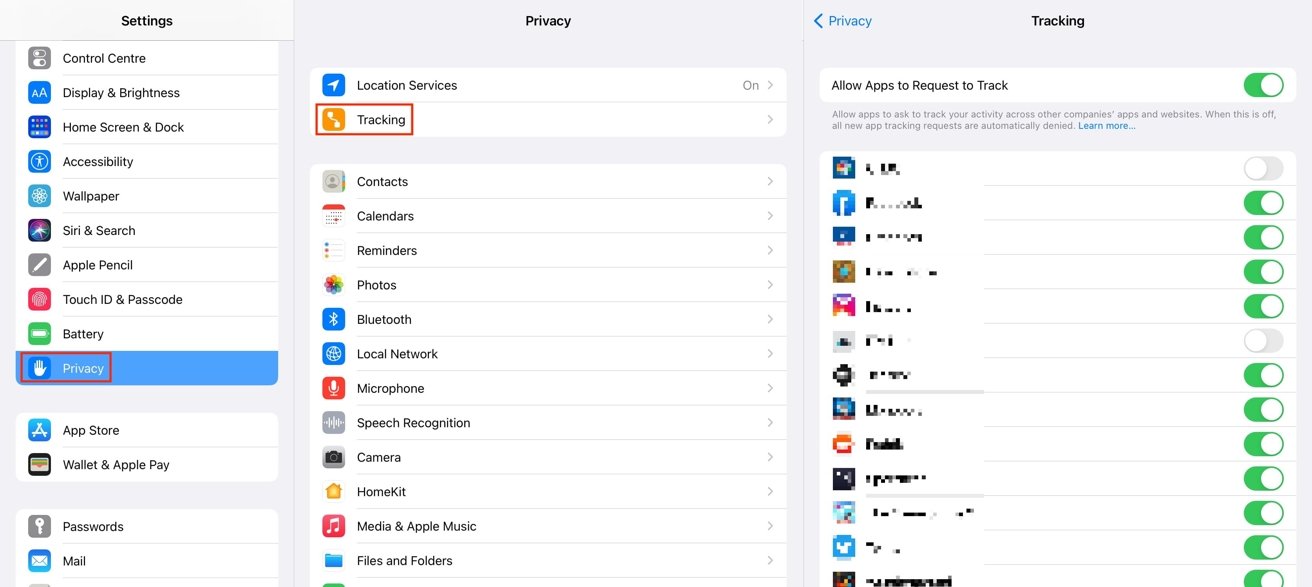Image resolution: width=1312 pixels, height=587 pixels.
Task: Tap the Local Network globe icon
Action: pos(334,354)
